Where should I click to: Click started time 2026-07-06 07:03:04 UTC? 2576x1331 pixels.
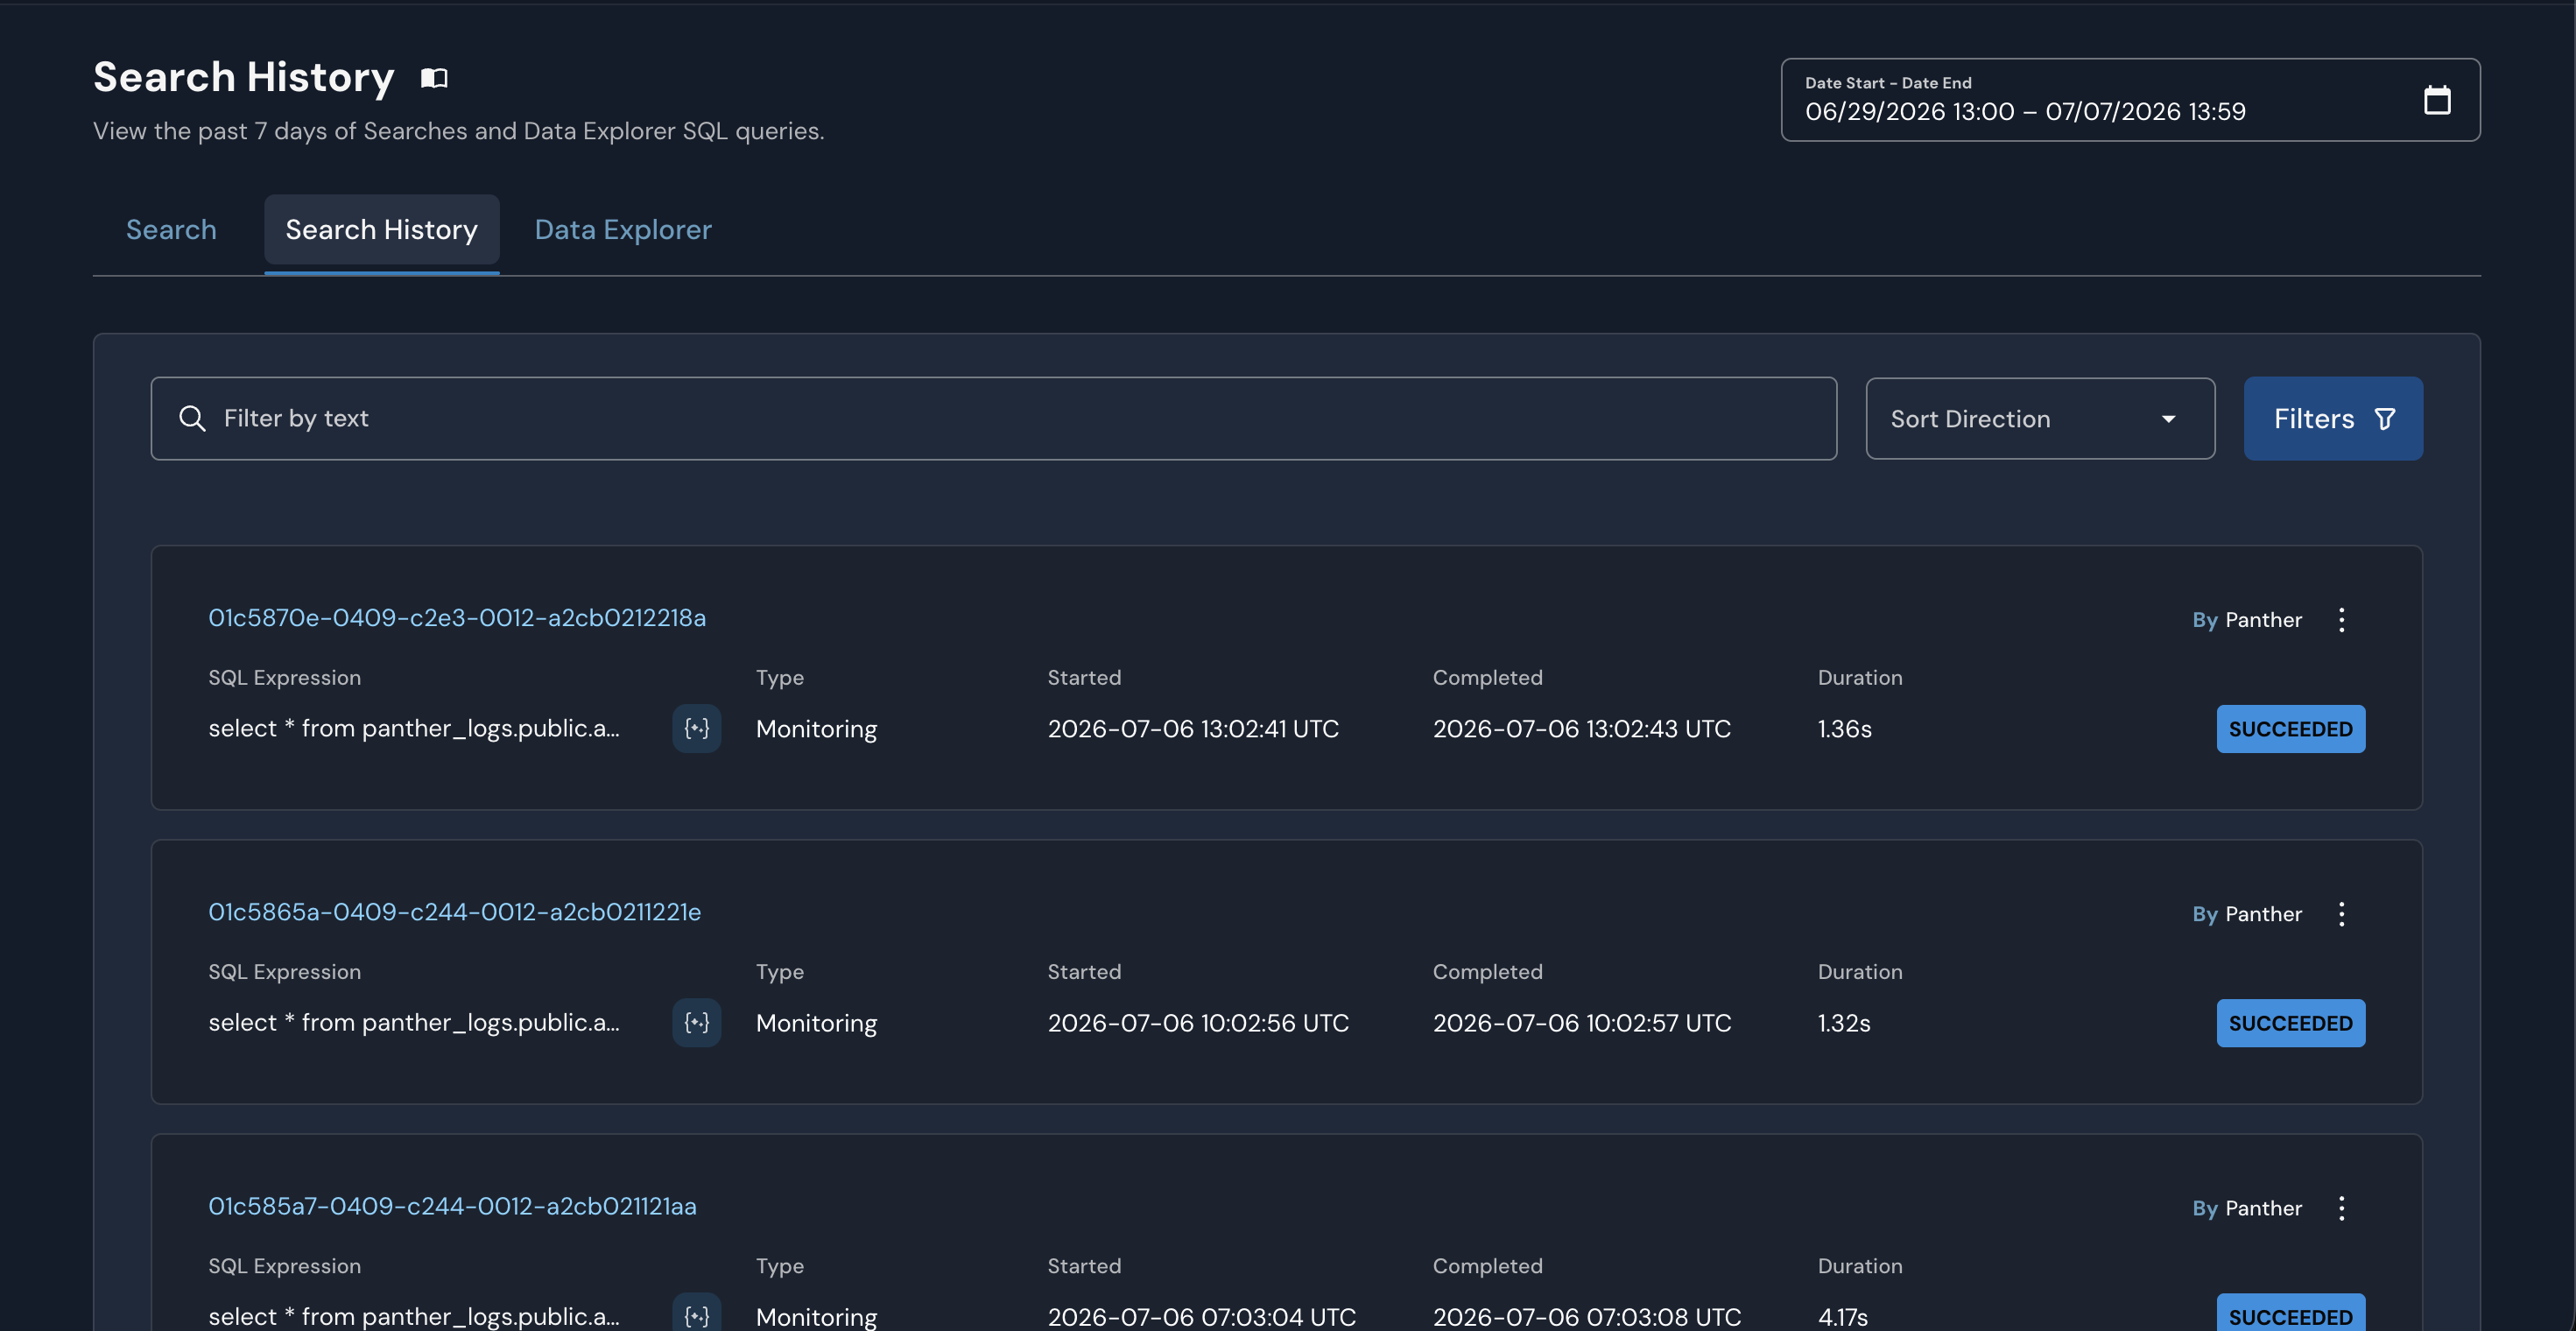tap(1201, 1316)
